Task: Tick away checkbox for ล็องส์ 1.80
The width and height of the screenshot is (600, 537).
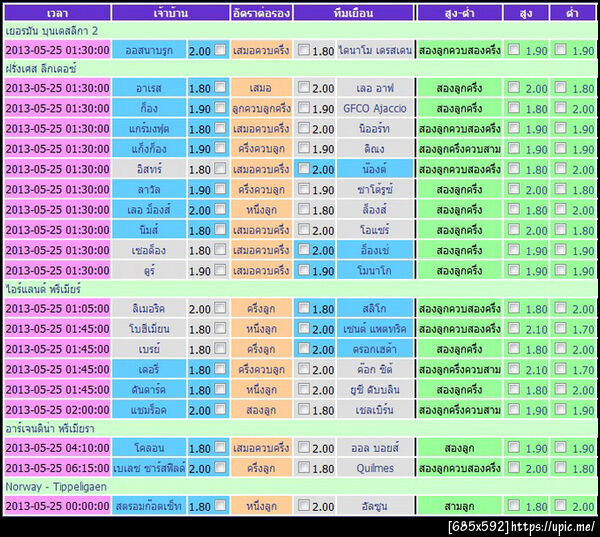Action: click(x=304, y=209)
